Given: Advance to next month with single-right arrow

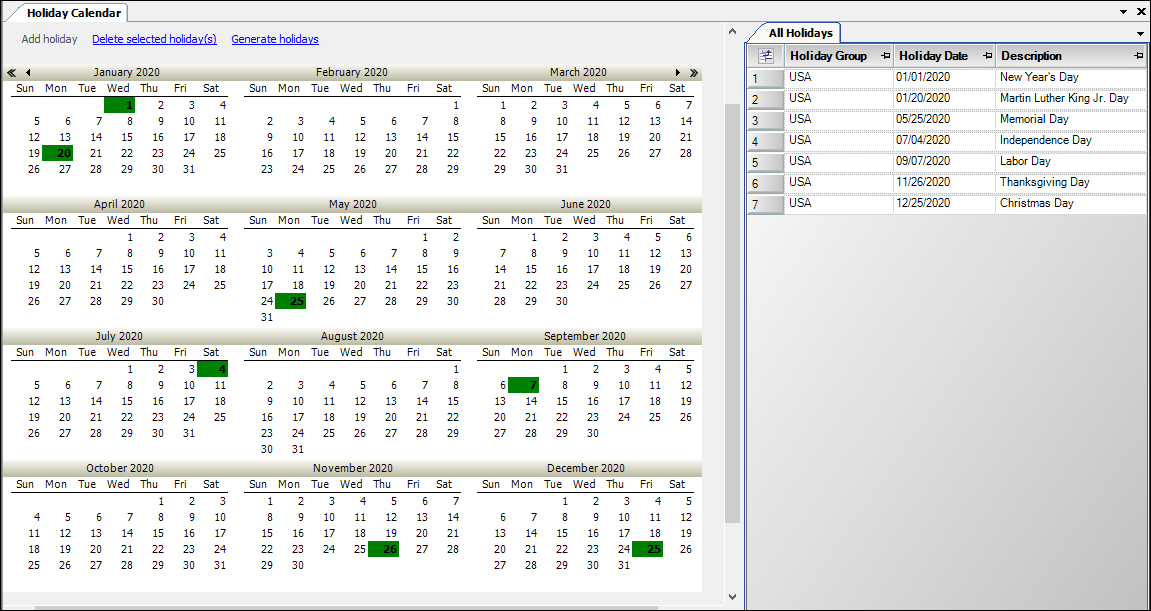Looking at the screenshot, I should [x=678, y=73].
